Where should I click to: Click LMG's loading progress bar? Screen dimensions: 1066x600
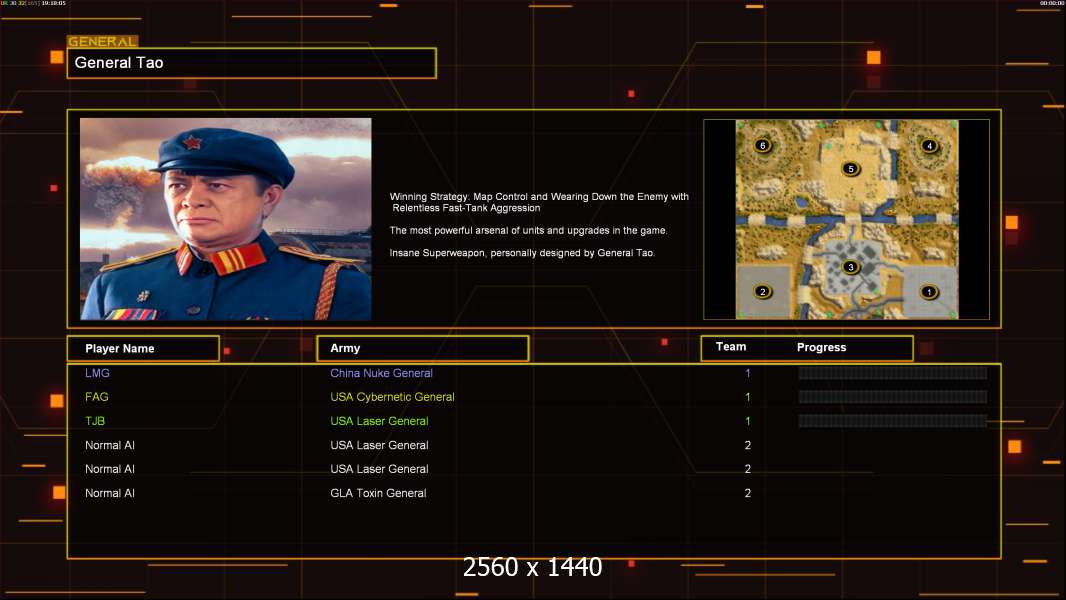893,373
